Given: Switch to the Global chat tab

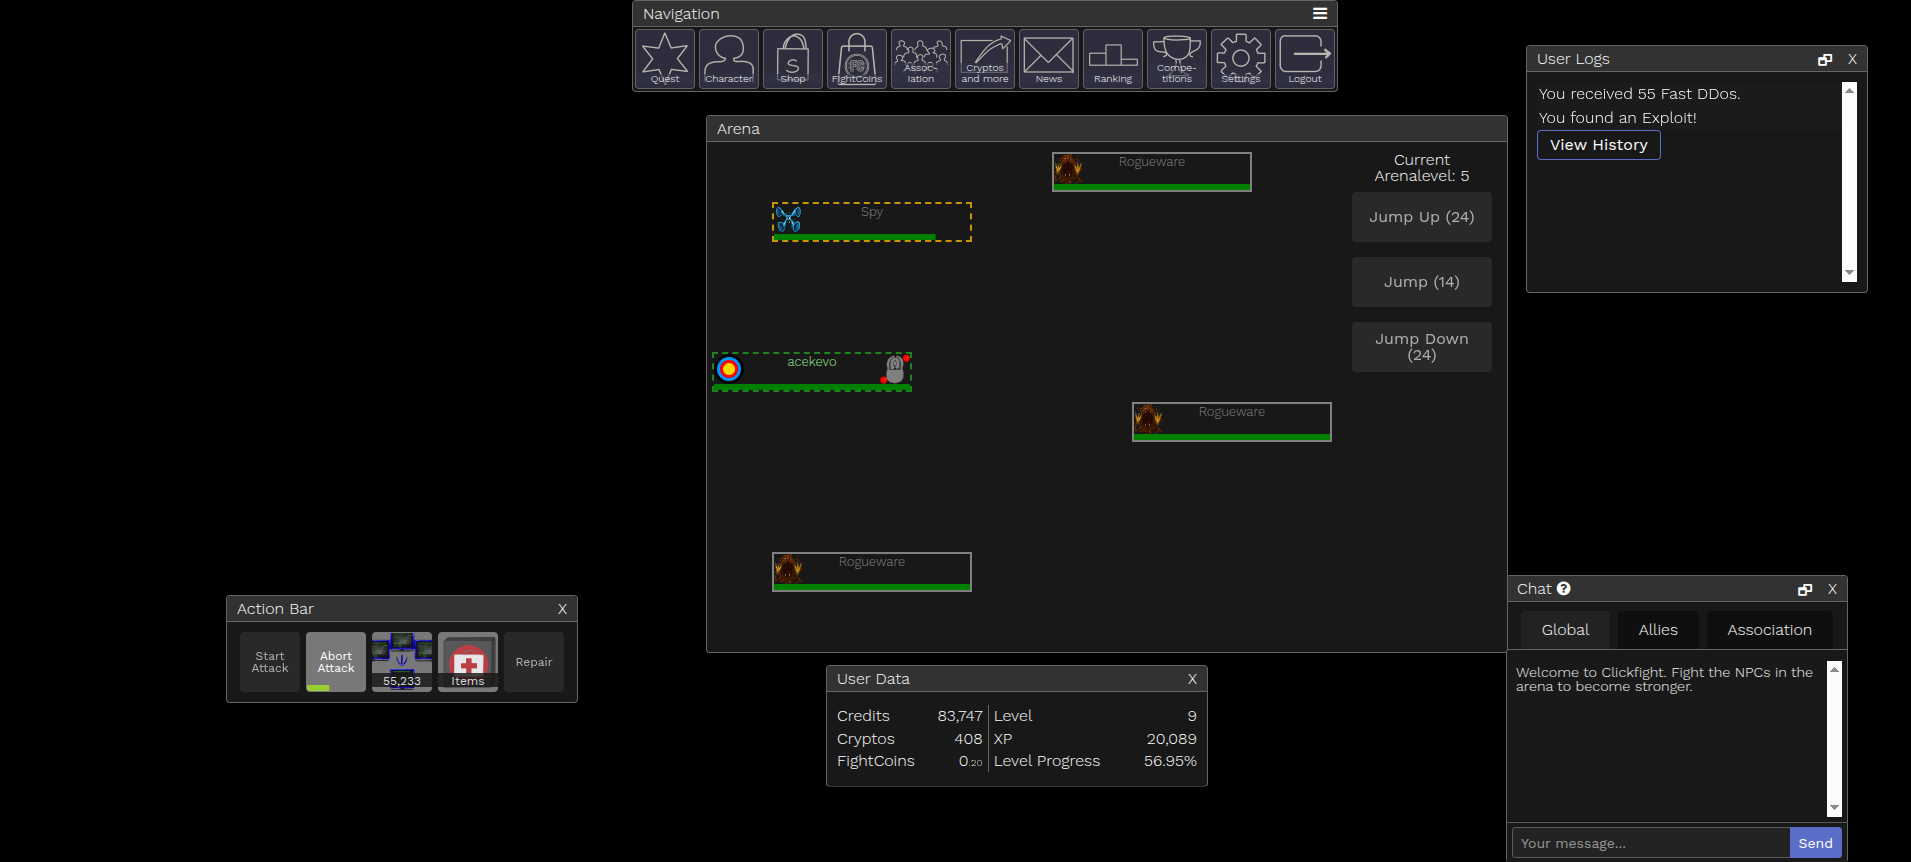Looking at the screenshot, I should click(x=1565, y=630).
